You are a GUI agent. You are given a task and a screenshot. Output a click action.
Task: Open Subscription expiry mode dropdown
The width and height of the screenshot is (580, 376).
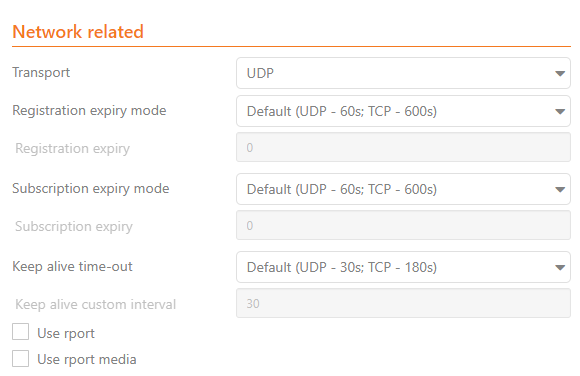(x=403, y=189)
